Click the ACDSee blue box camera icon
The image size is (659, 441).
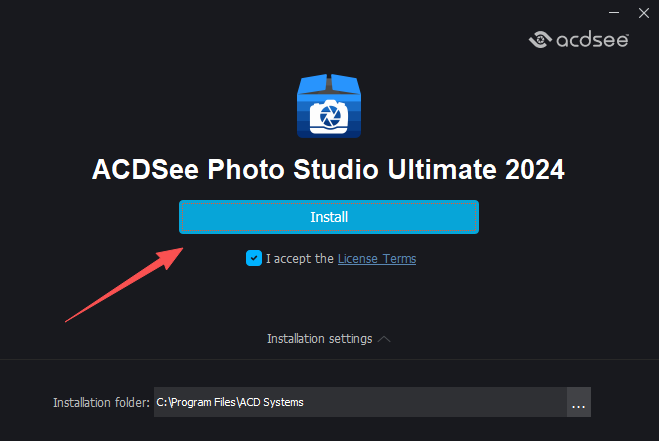pos(328,105)
